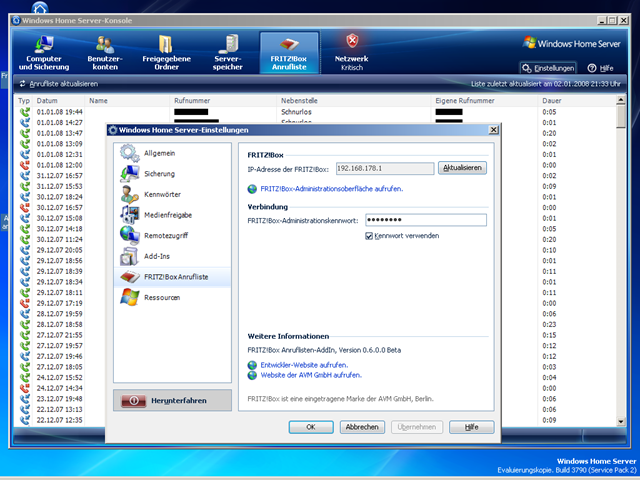The image size is (640, 480).
Task: Confirm settings with OK button
Action: tap(311, 427)
